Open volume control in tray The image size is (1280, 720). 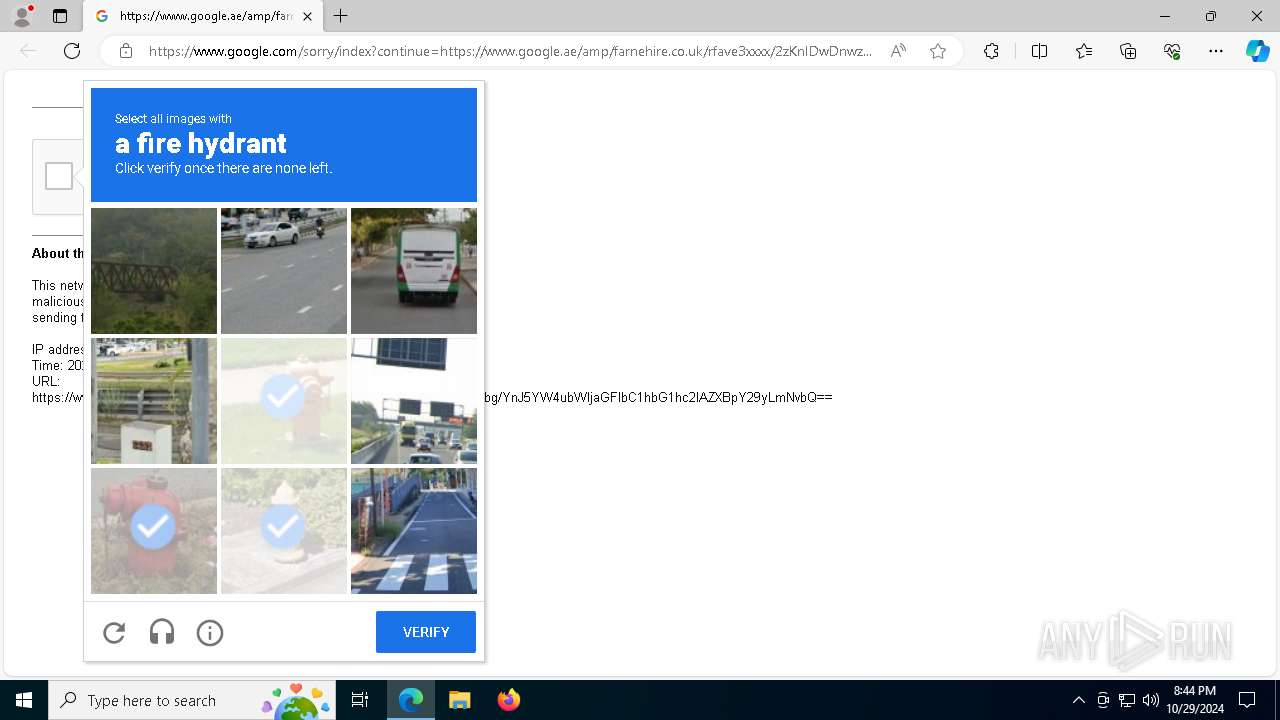(1150, 700)
